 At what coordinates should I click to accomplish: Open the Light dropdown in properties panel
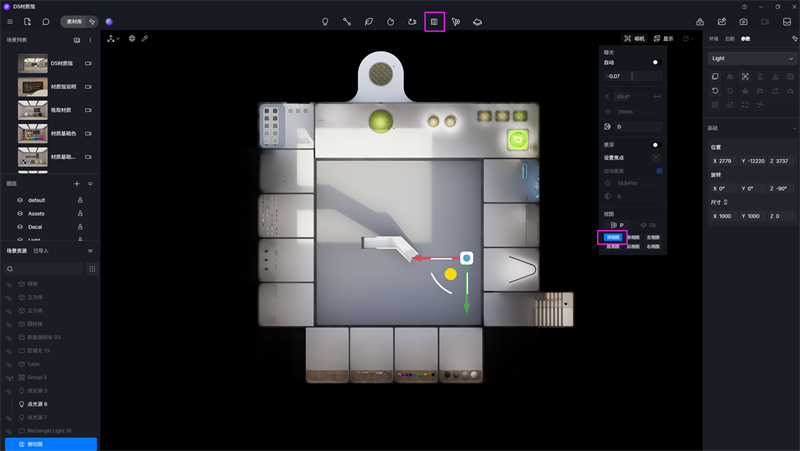click(751, 58)
